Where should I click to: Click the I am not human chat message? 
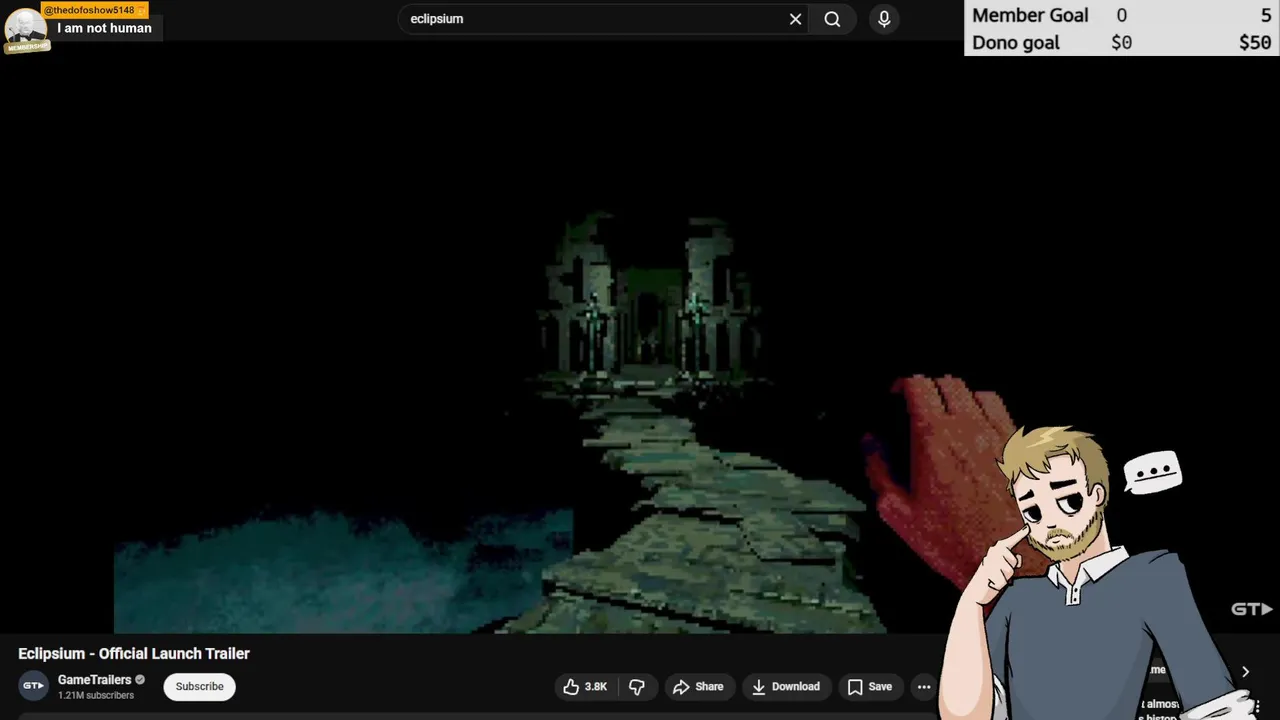[x=105, y=28]
